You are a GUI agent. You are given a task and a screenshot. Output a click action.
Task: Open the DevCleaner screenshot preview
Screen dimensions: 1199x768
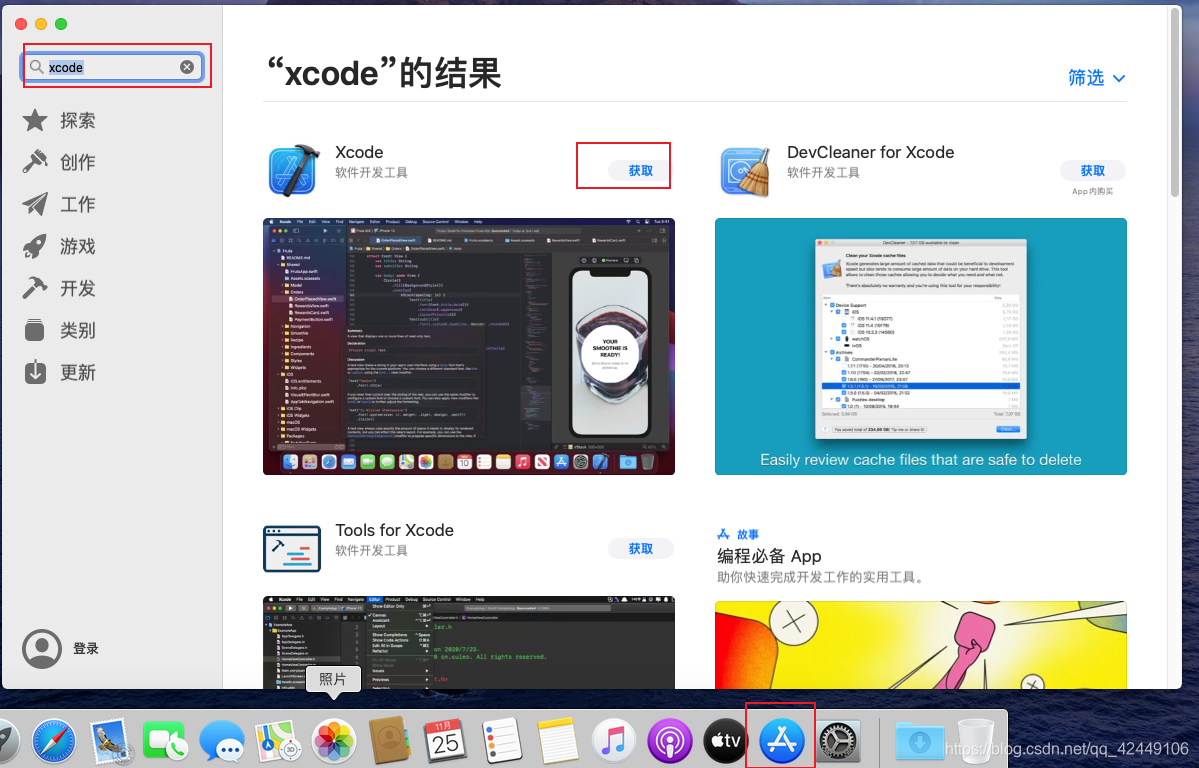coord(921,347)
